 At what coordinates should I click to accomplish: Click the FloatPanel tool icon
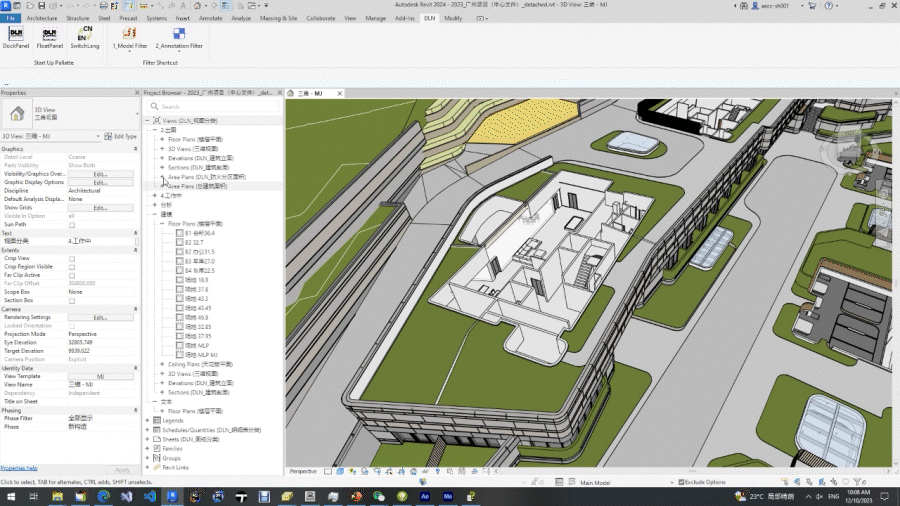(x=49, y=35)
